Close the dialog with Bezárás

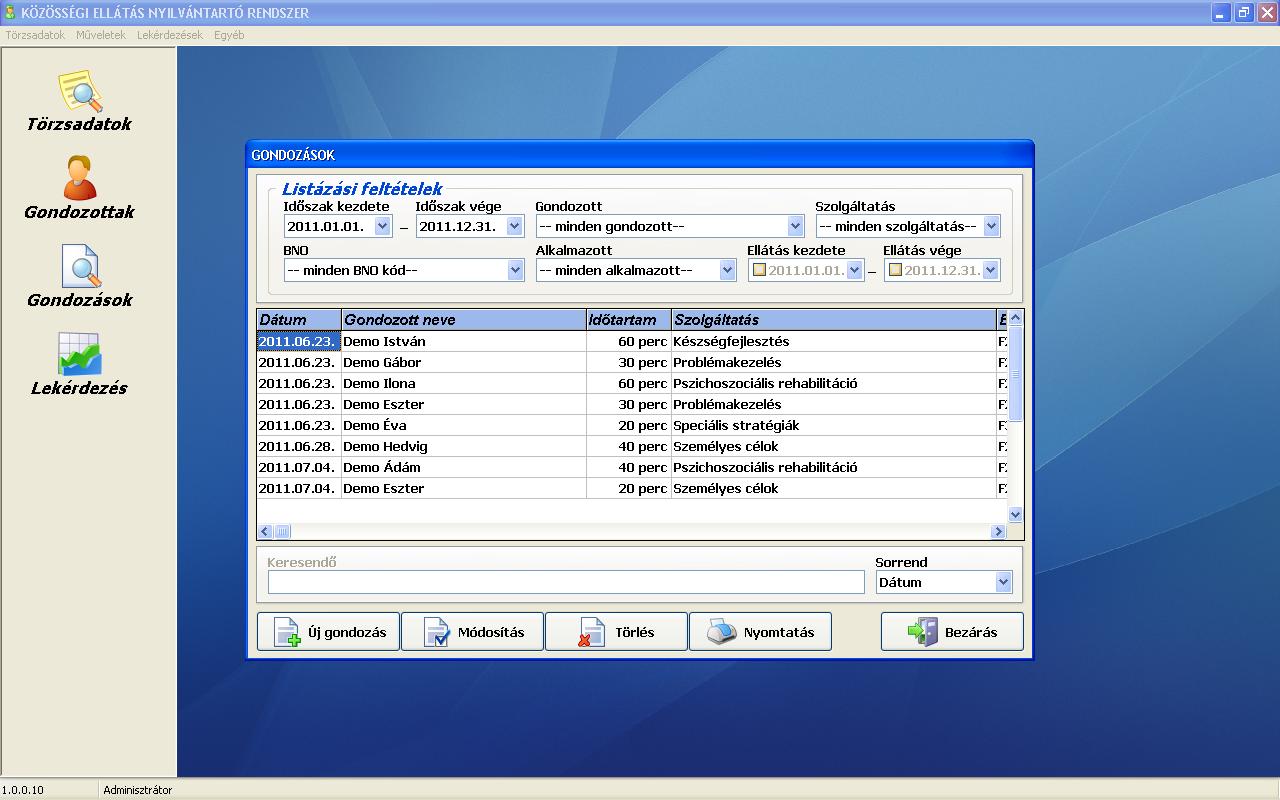coord(952,632)
